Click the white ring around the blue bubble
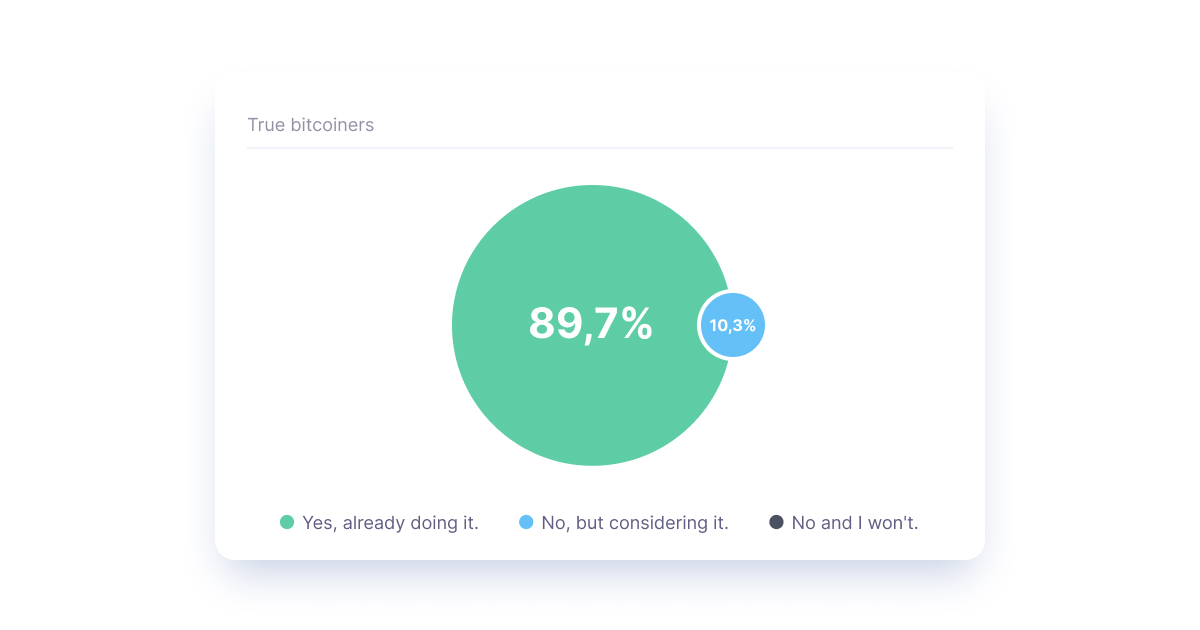 (x=700, y=325)
